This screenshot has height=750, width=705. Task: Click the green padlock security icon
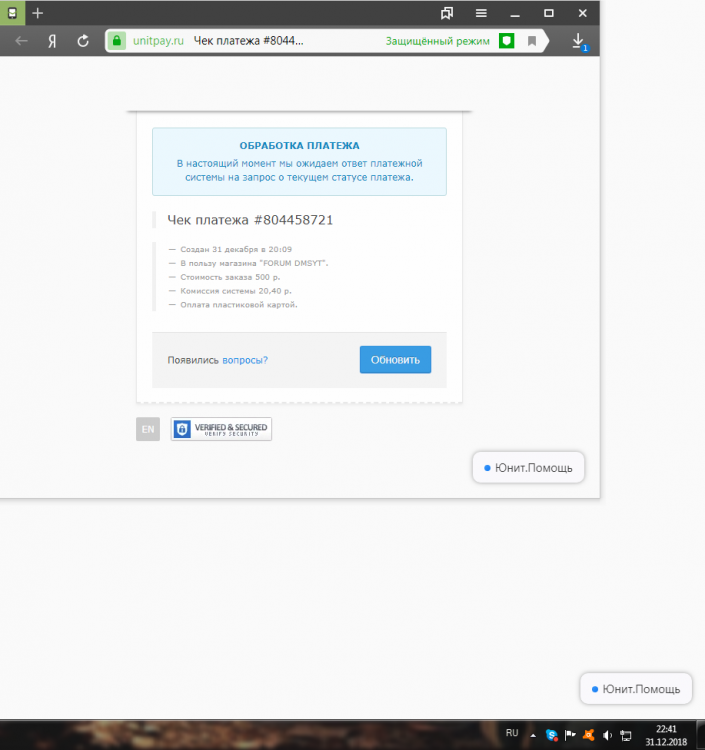(x=117, y=41)
